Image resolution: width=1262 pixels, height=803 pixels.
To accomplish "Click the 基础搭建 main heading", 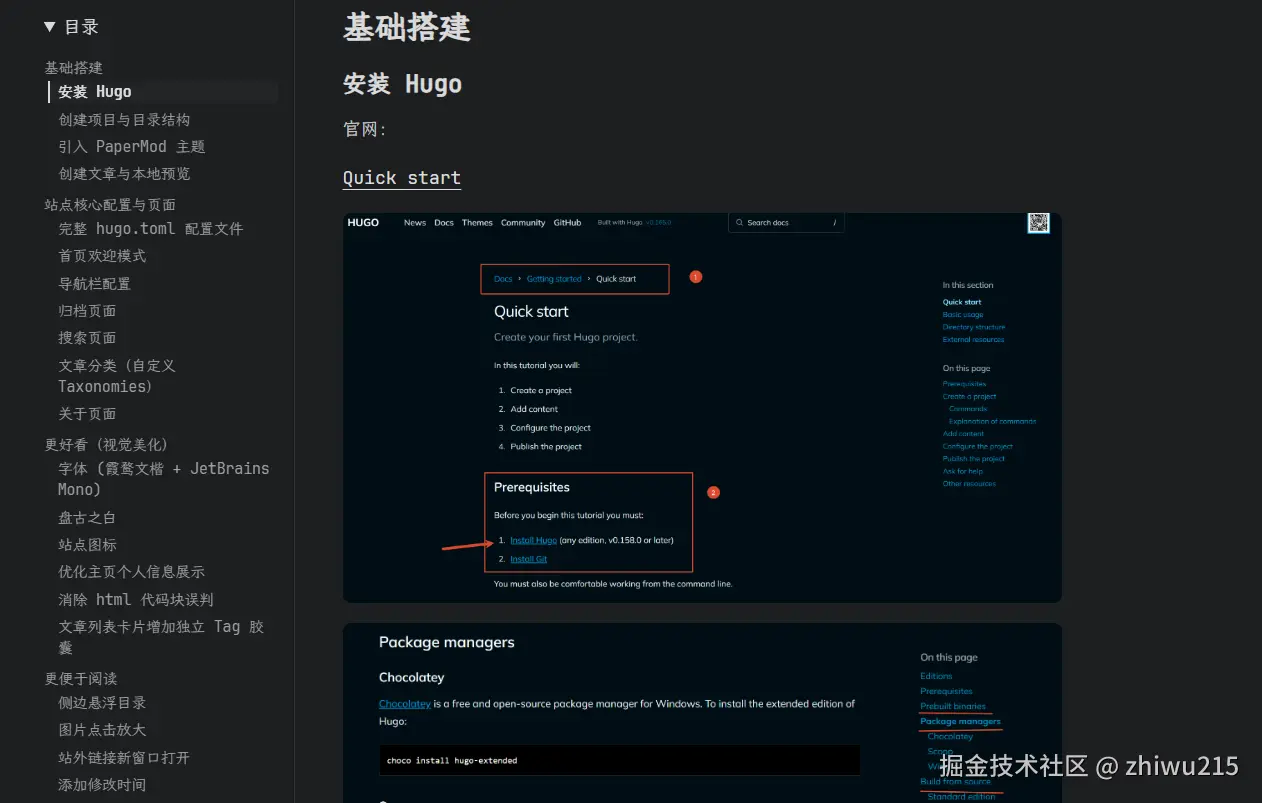I will coord(407,27).
